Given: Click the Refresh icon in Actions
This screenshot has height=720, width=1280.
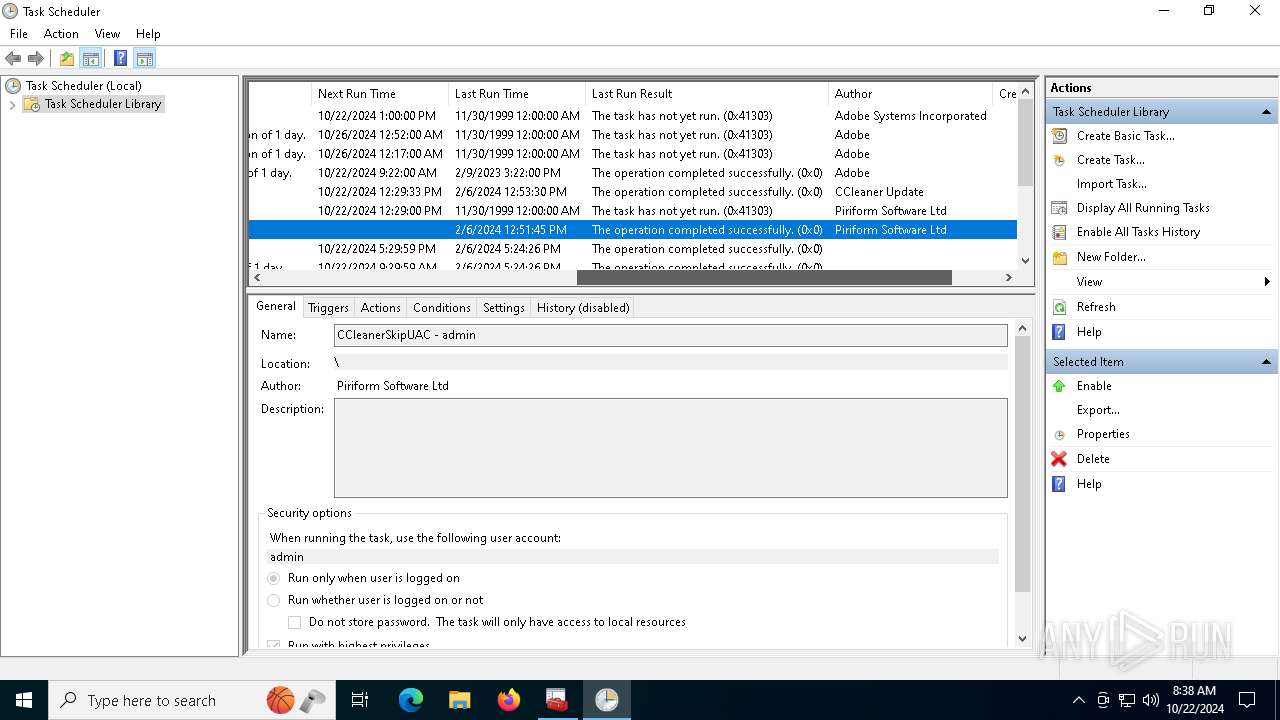Looking at the screenshot, I should [1059, 307].
